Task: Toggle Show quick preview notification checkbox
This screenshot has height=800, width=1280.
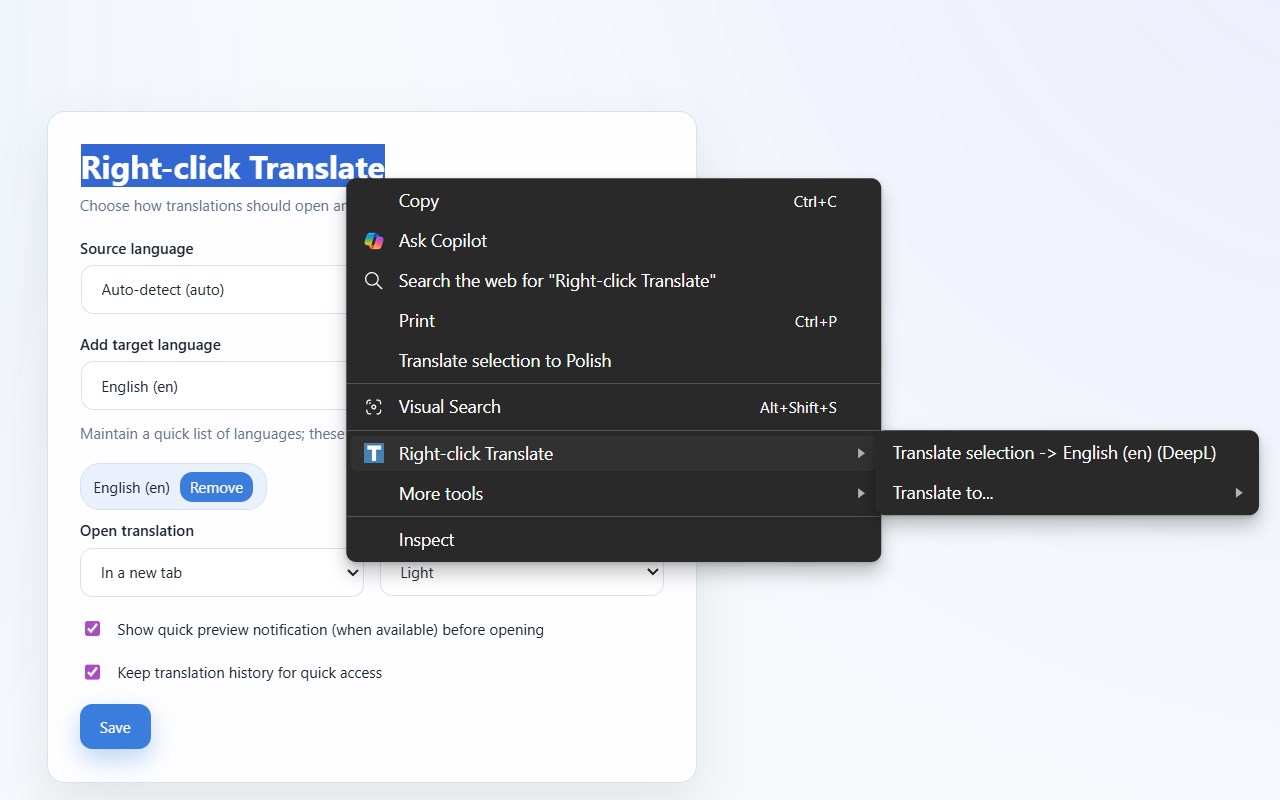Action: (x=92, y=629)
